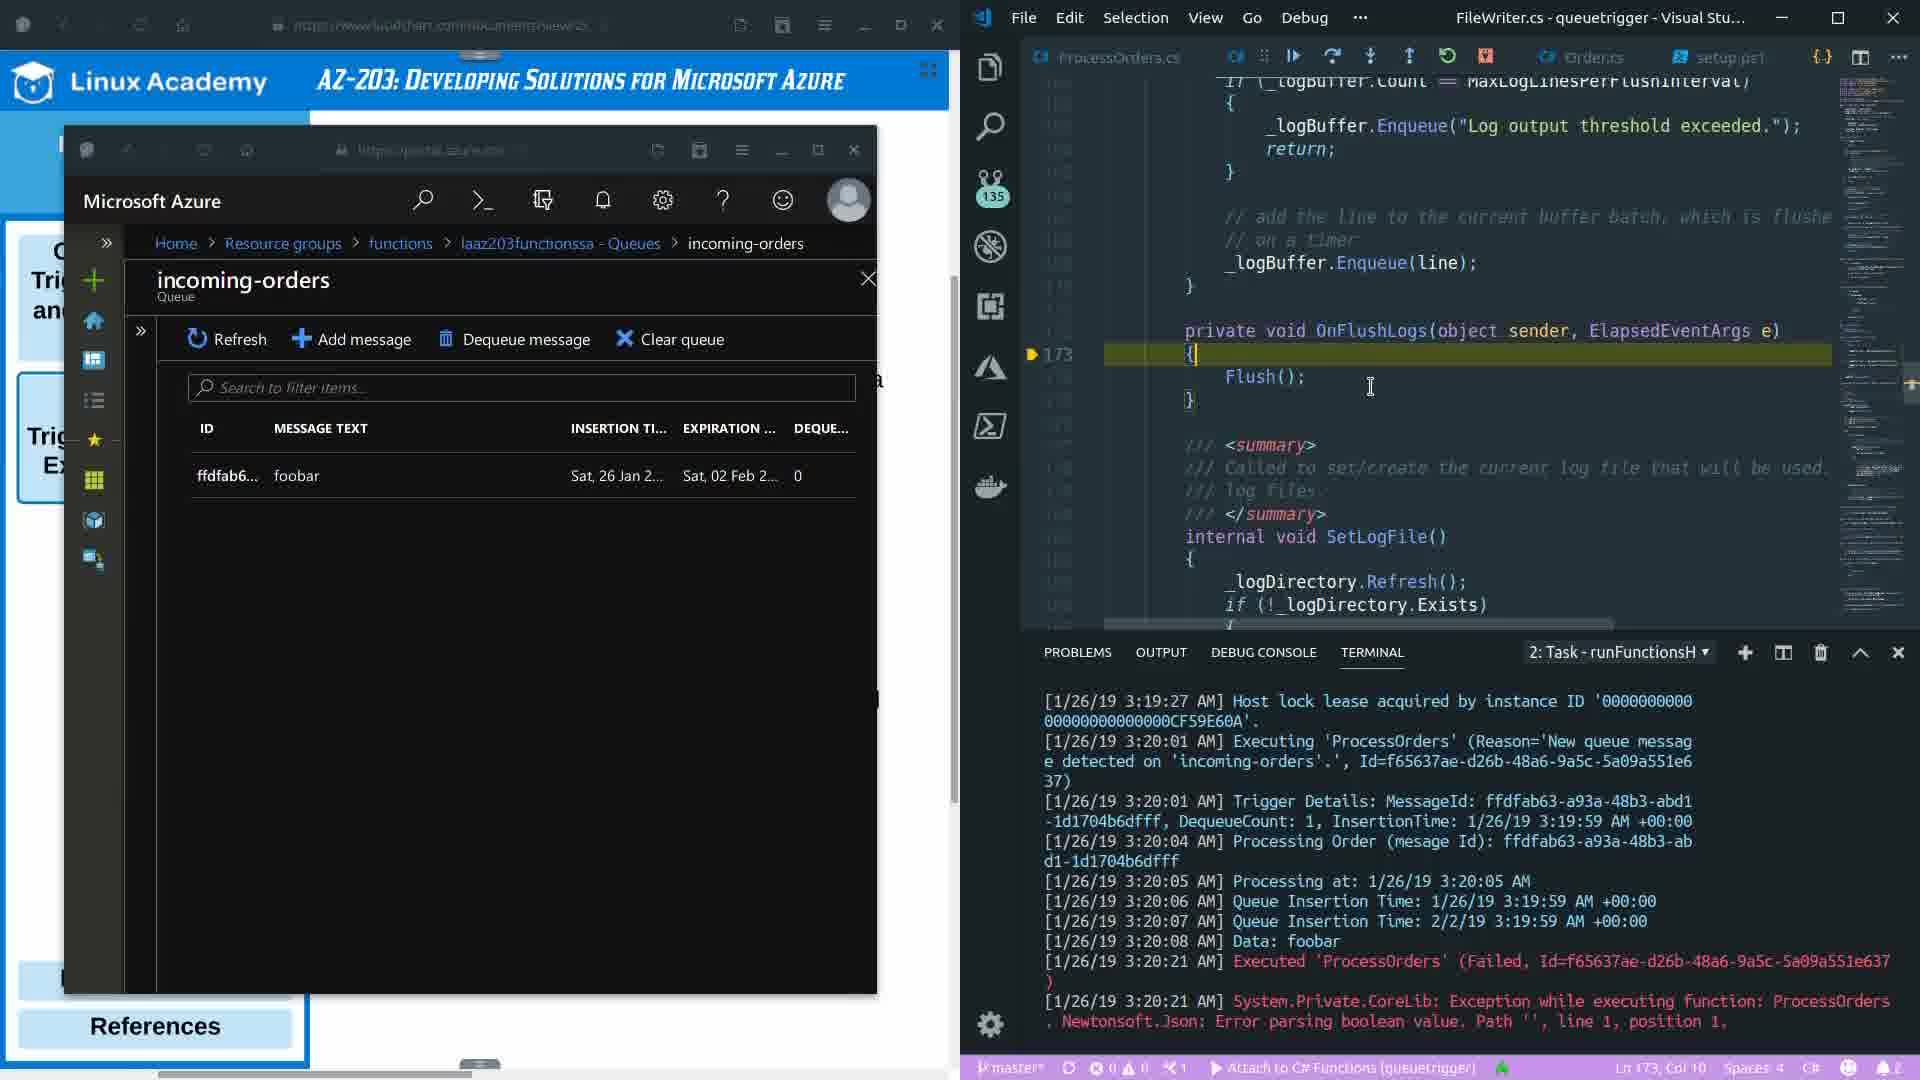The height and width of the screenshot is (1080, 1920).
Task: Toggle the breakpoint on line 173
Action: pos(1032,354)
